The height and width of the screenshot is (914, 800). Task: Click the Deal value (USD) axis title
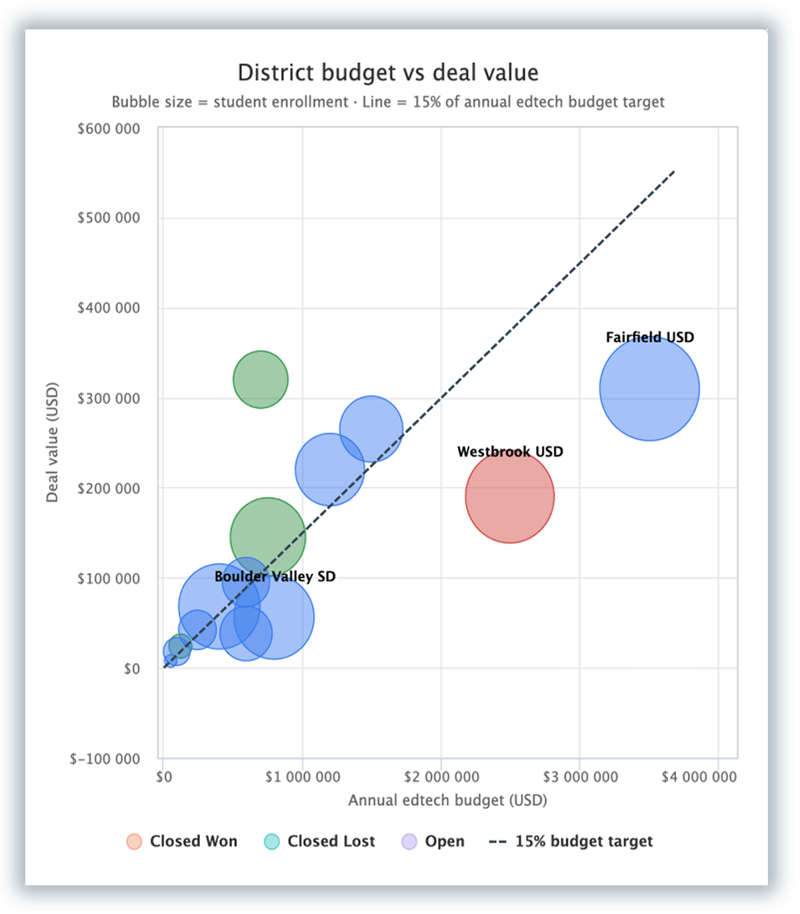[x=52, y=442]
